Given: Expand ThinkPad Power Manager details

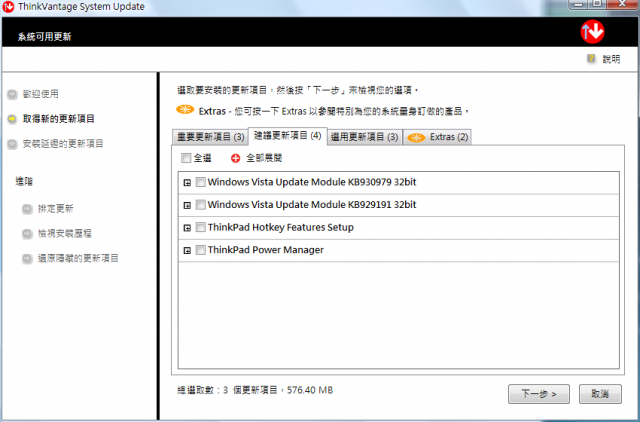Looking at the screenshot, I should click(x=187, y=250).
